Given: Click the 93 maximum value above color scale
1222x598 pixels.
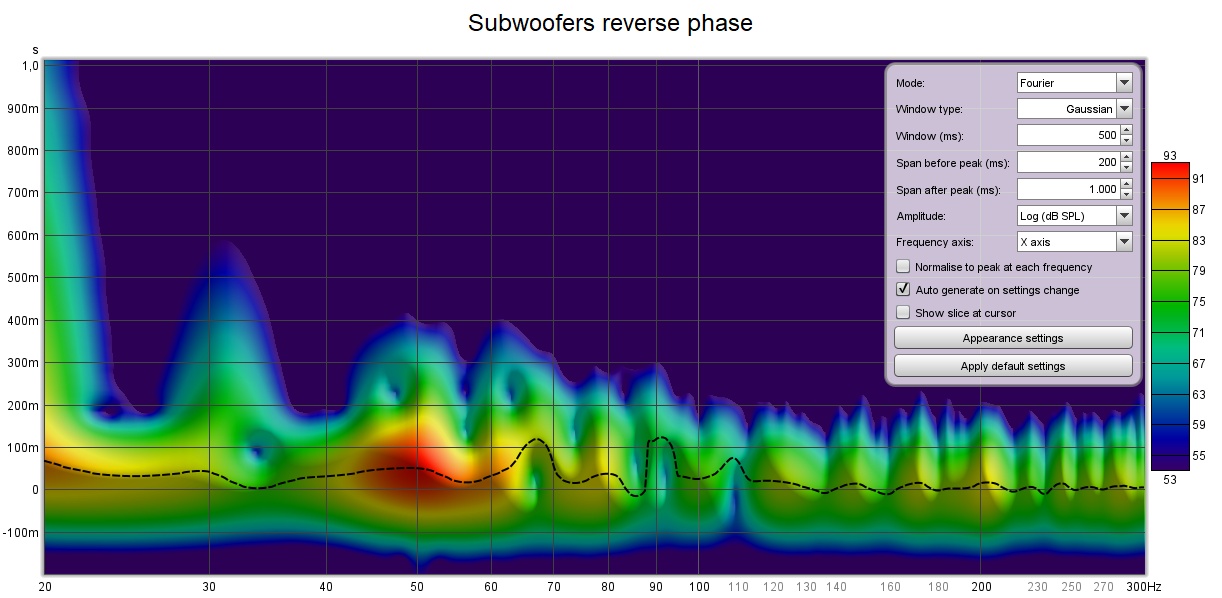Looking at the screenshot, I should click(1170, 155).
